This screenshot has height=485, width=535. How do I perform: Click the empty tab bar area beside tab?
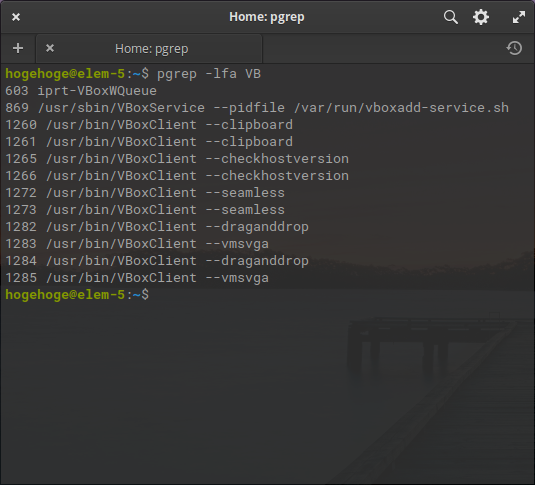382,48
